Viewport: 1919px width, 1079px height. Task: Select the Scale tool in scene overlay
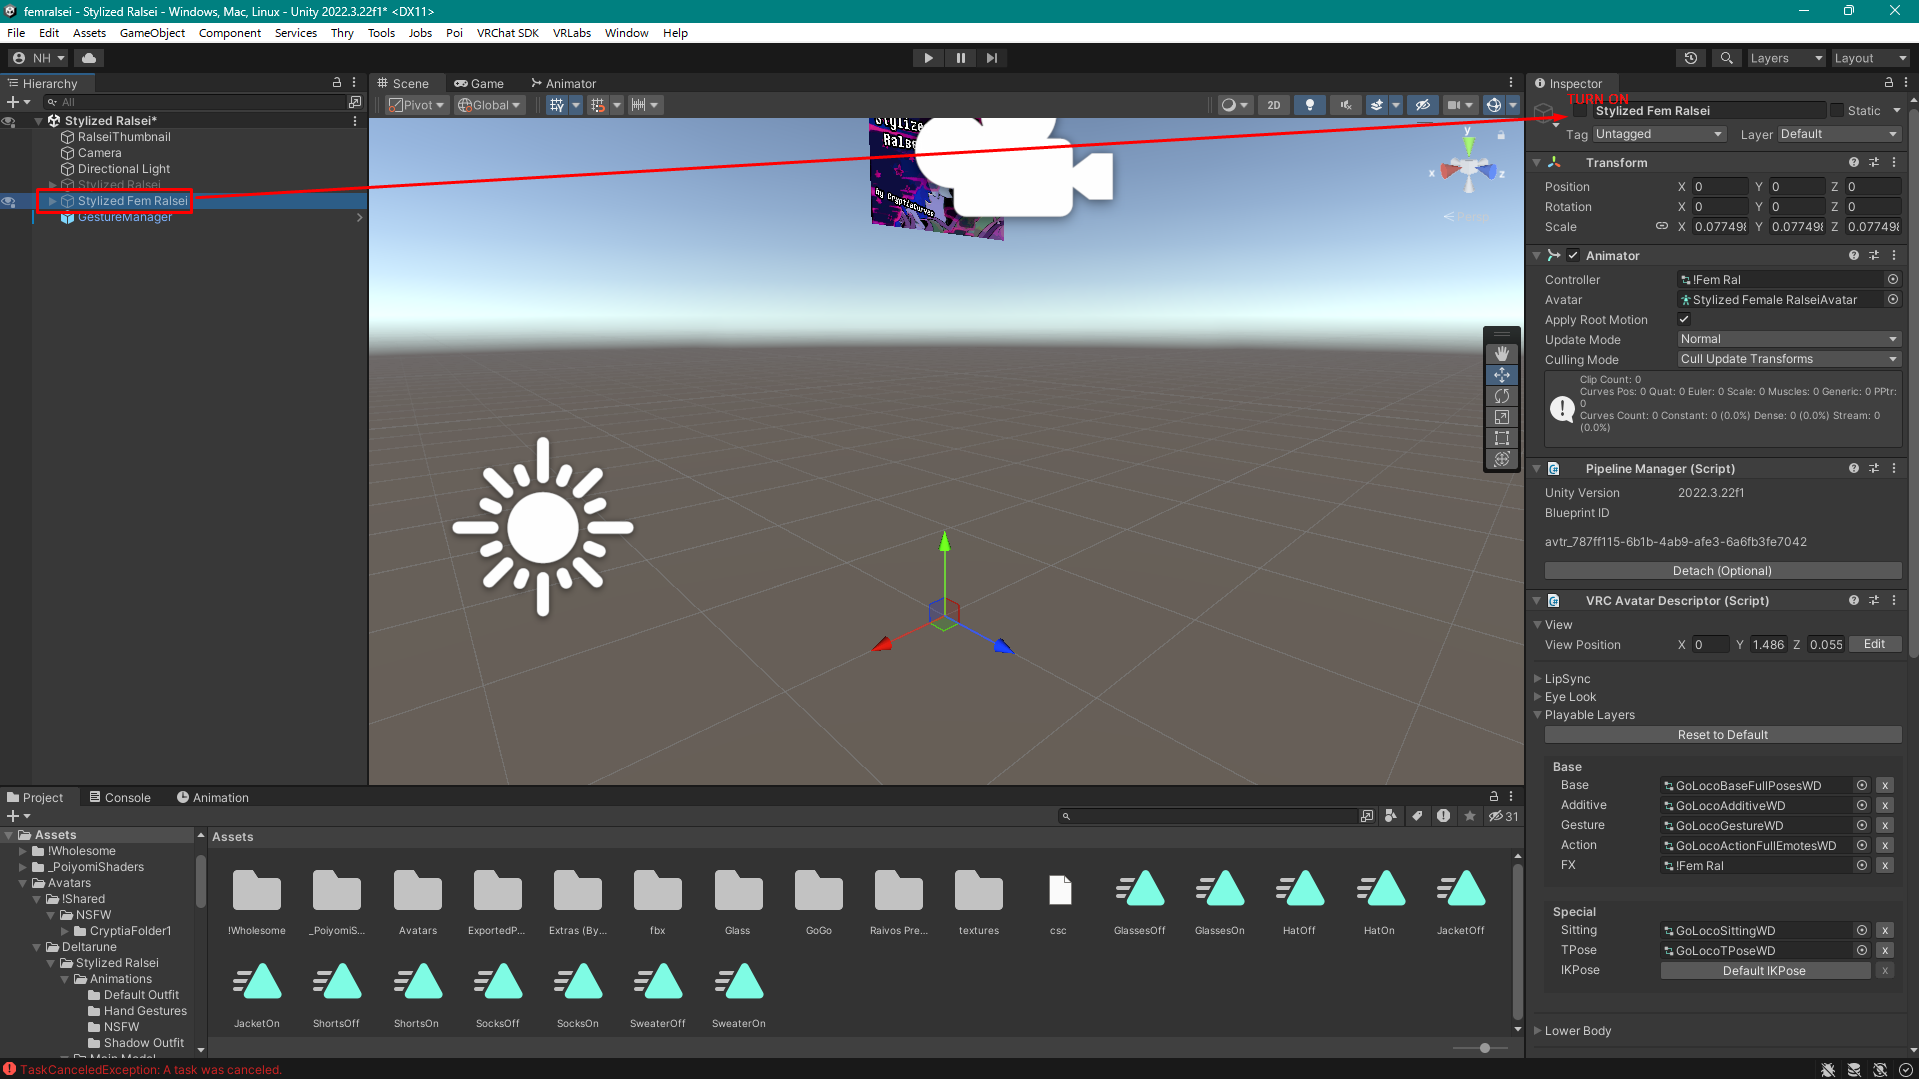(x=1501, y=417)
